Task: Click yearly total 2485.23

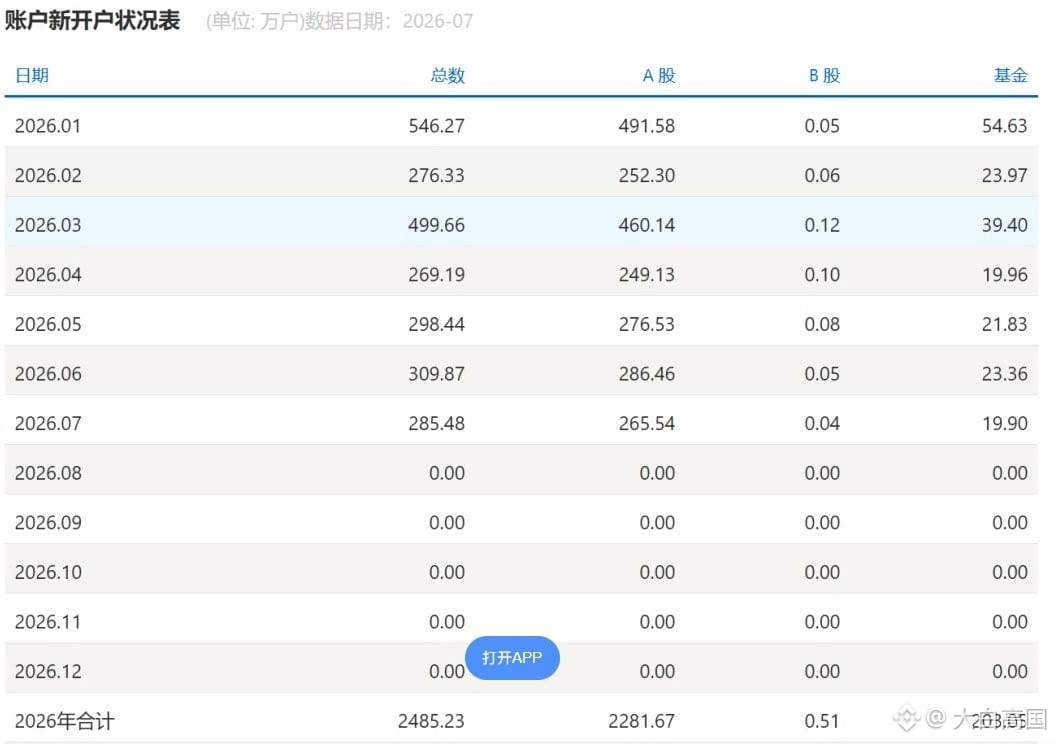Action: 431,721
